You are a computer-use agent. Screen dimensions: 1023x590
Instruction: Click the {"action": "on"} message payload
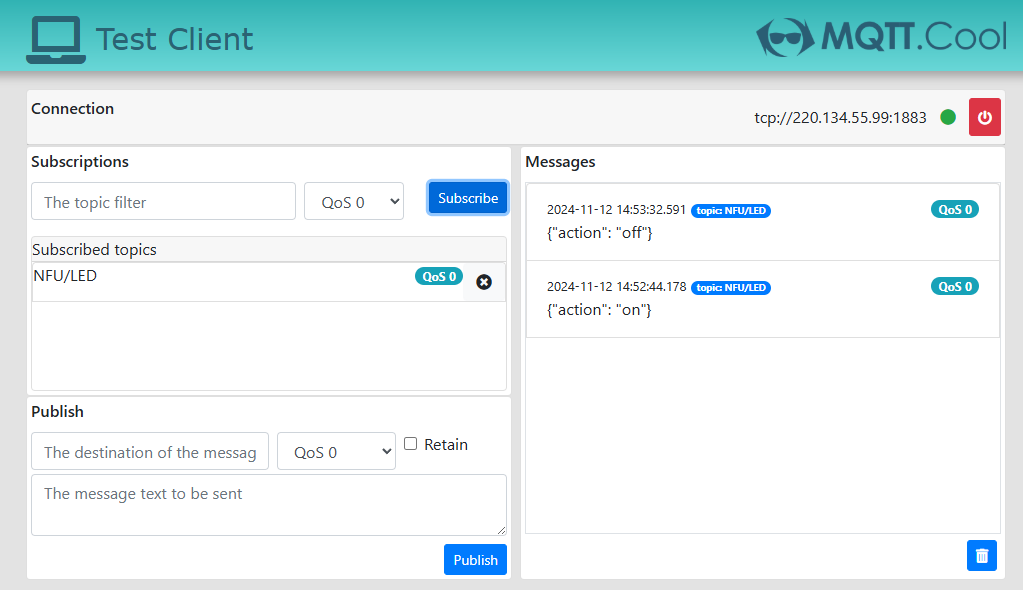point(600,310)
